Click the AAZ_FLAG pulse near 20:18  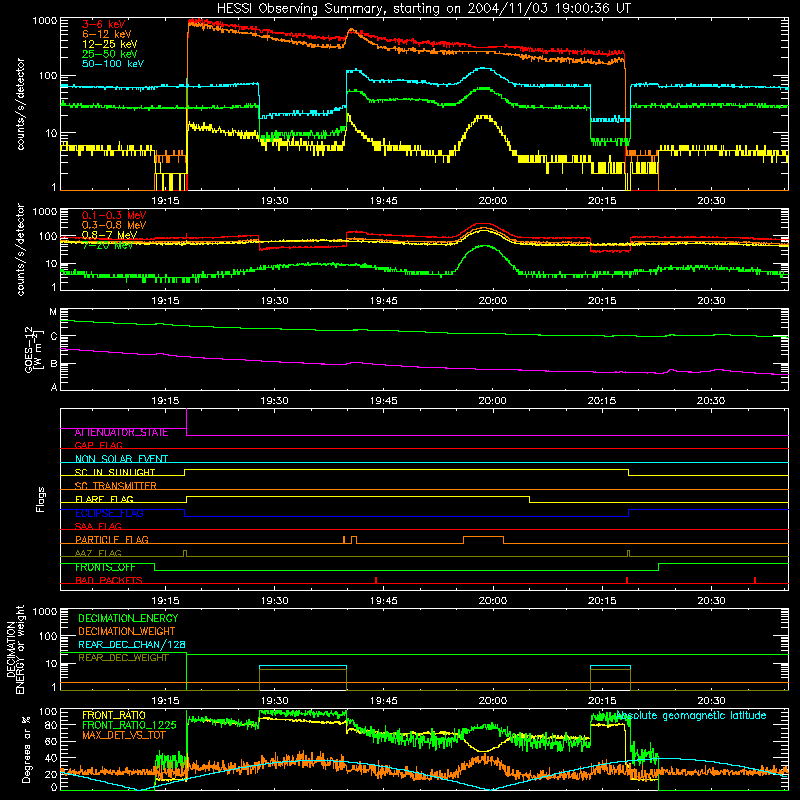pyautogui.click(x=628, y=554)
